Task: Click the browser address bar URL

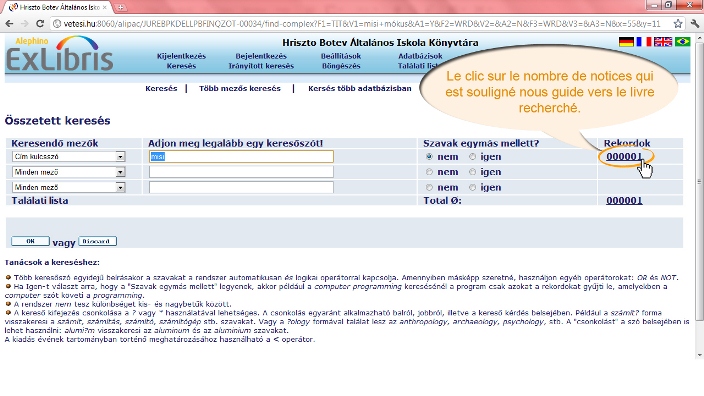Action: (361, 24)
